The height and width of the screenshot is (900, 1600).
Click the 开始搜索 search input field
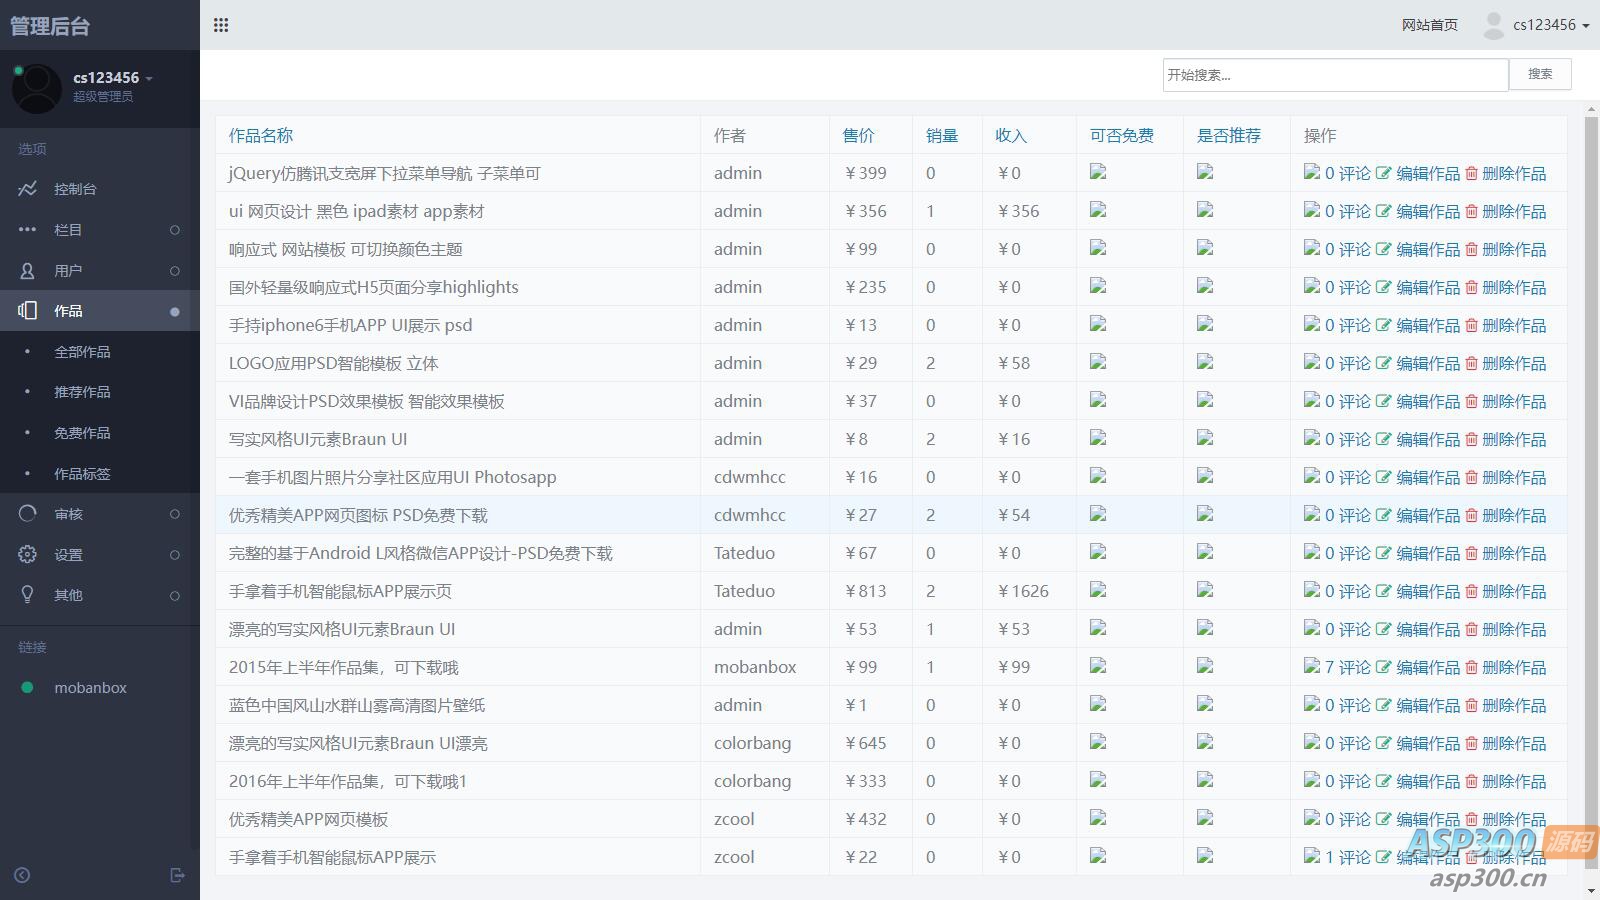tap(1335, 75)
